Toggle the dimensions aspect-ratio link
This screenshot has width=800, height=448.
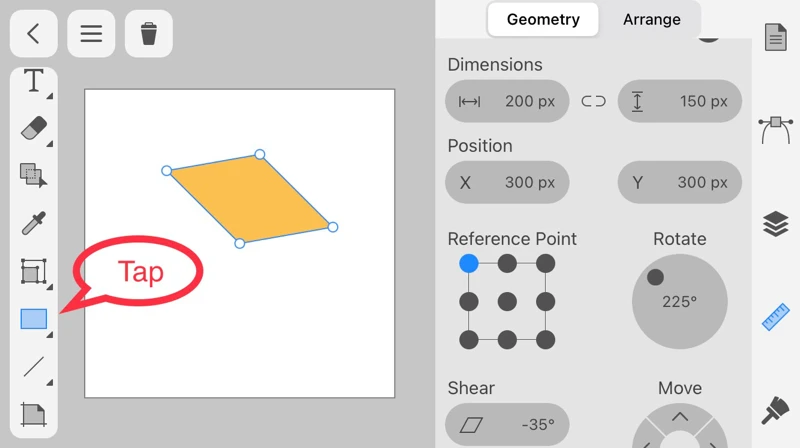(x=594, y=101)
